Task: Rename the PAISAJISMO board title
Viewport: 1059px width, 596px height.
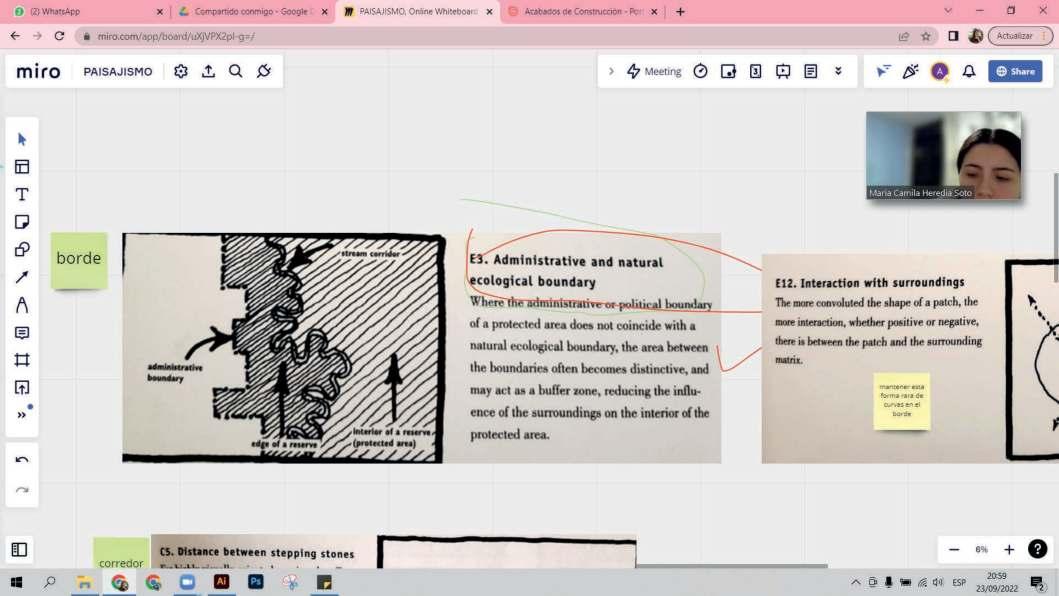Action: coord(118,72)
